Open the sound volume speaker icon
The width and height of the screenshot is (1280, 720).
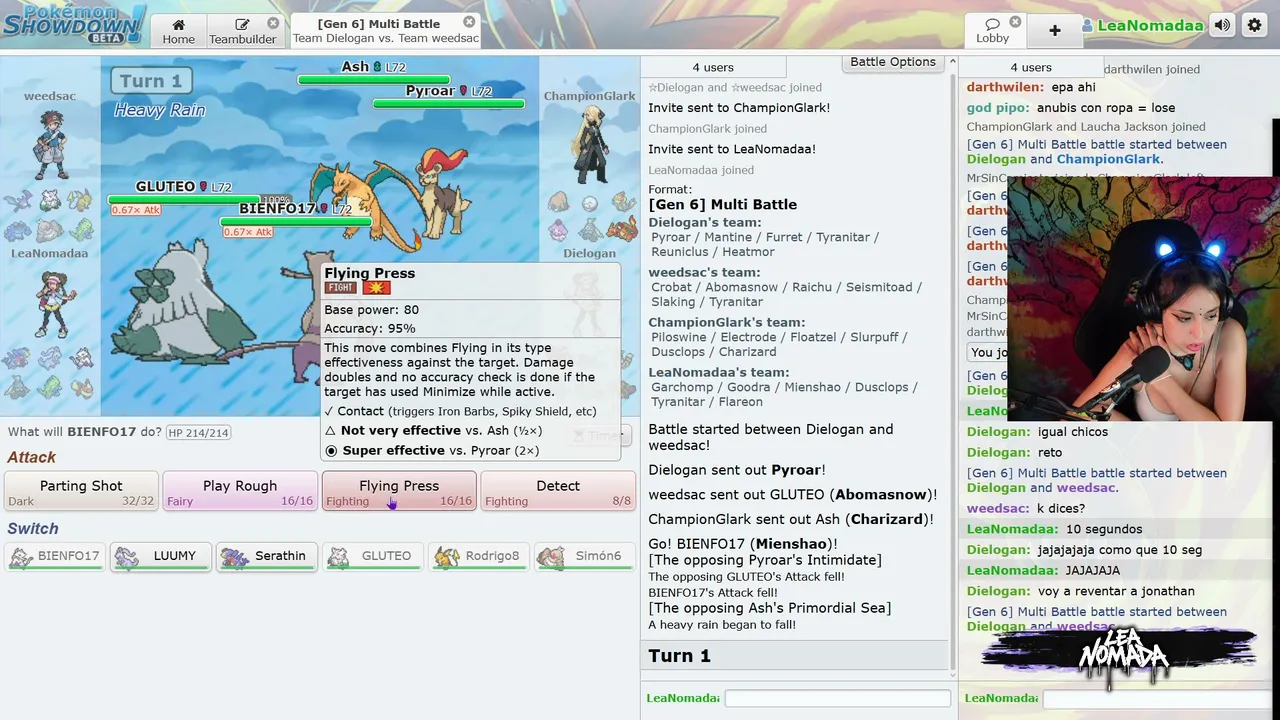point(1222,26)
